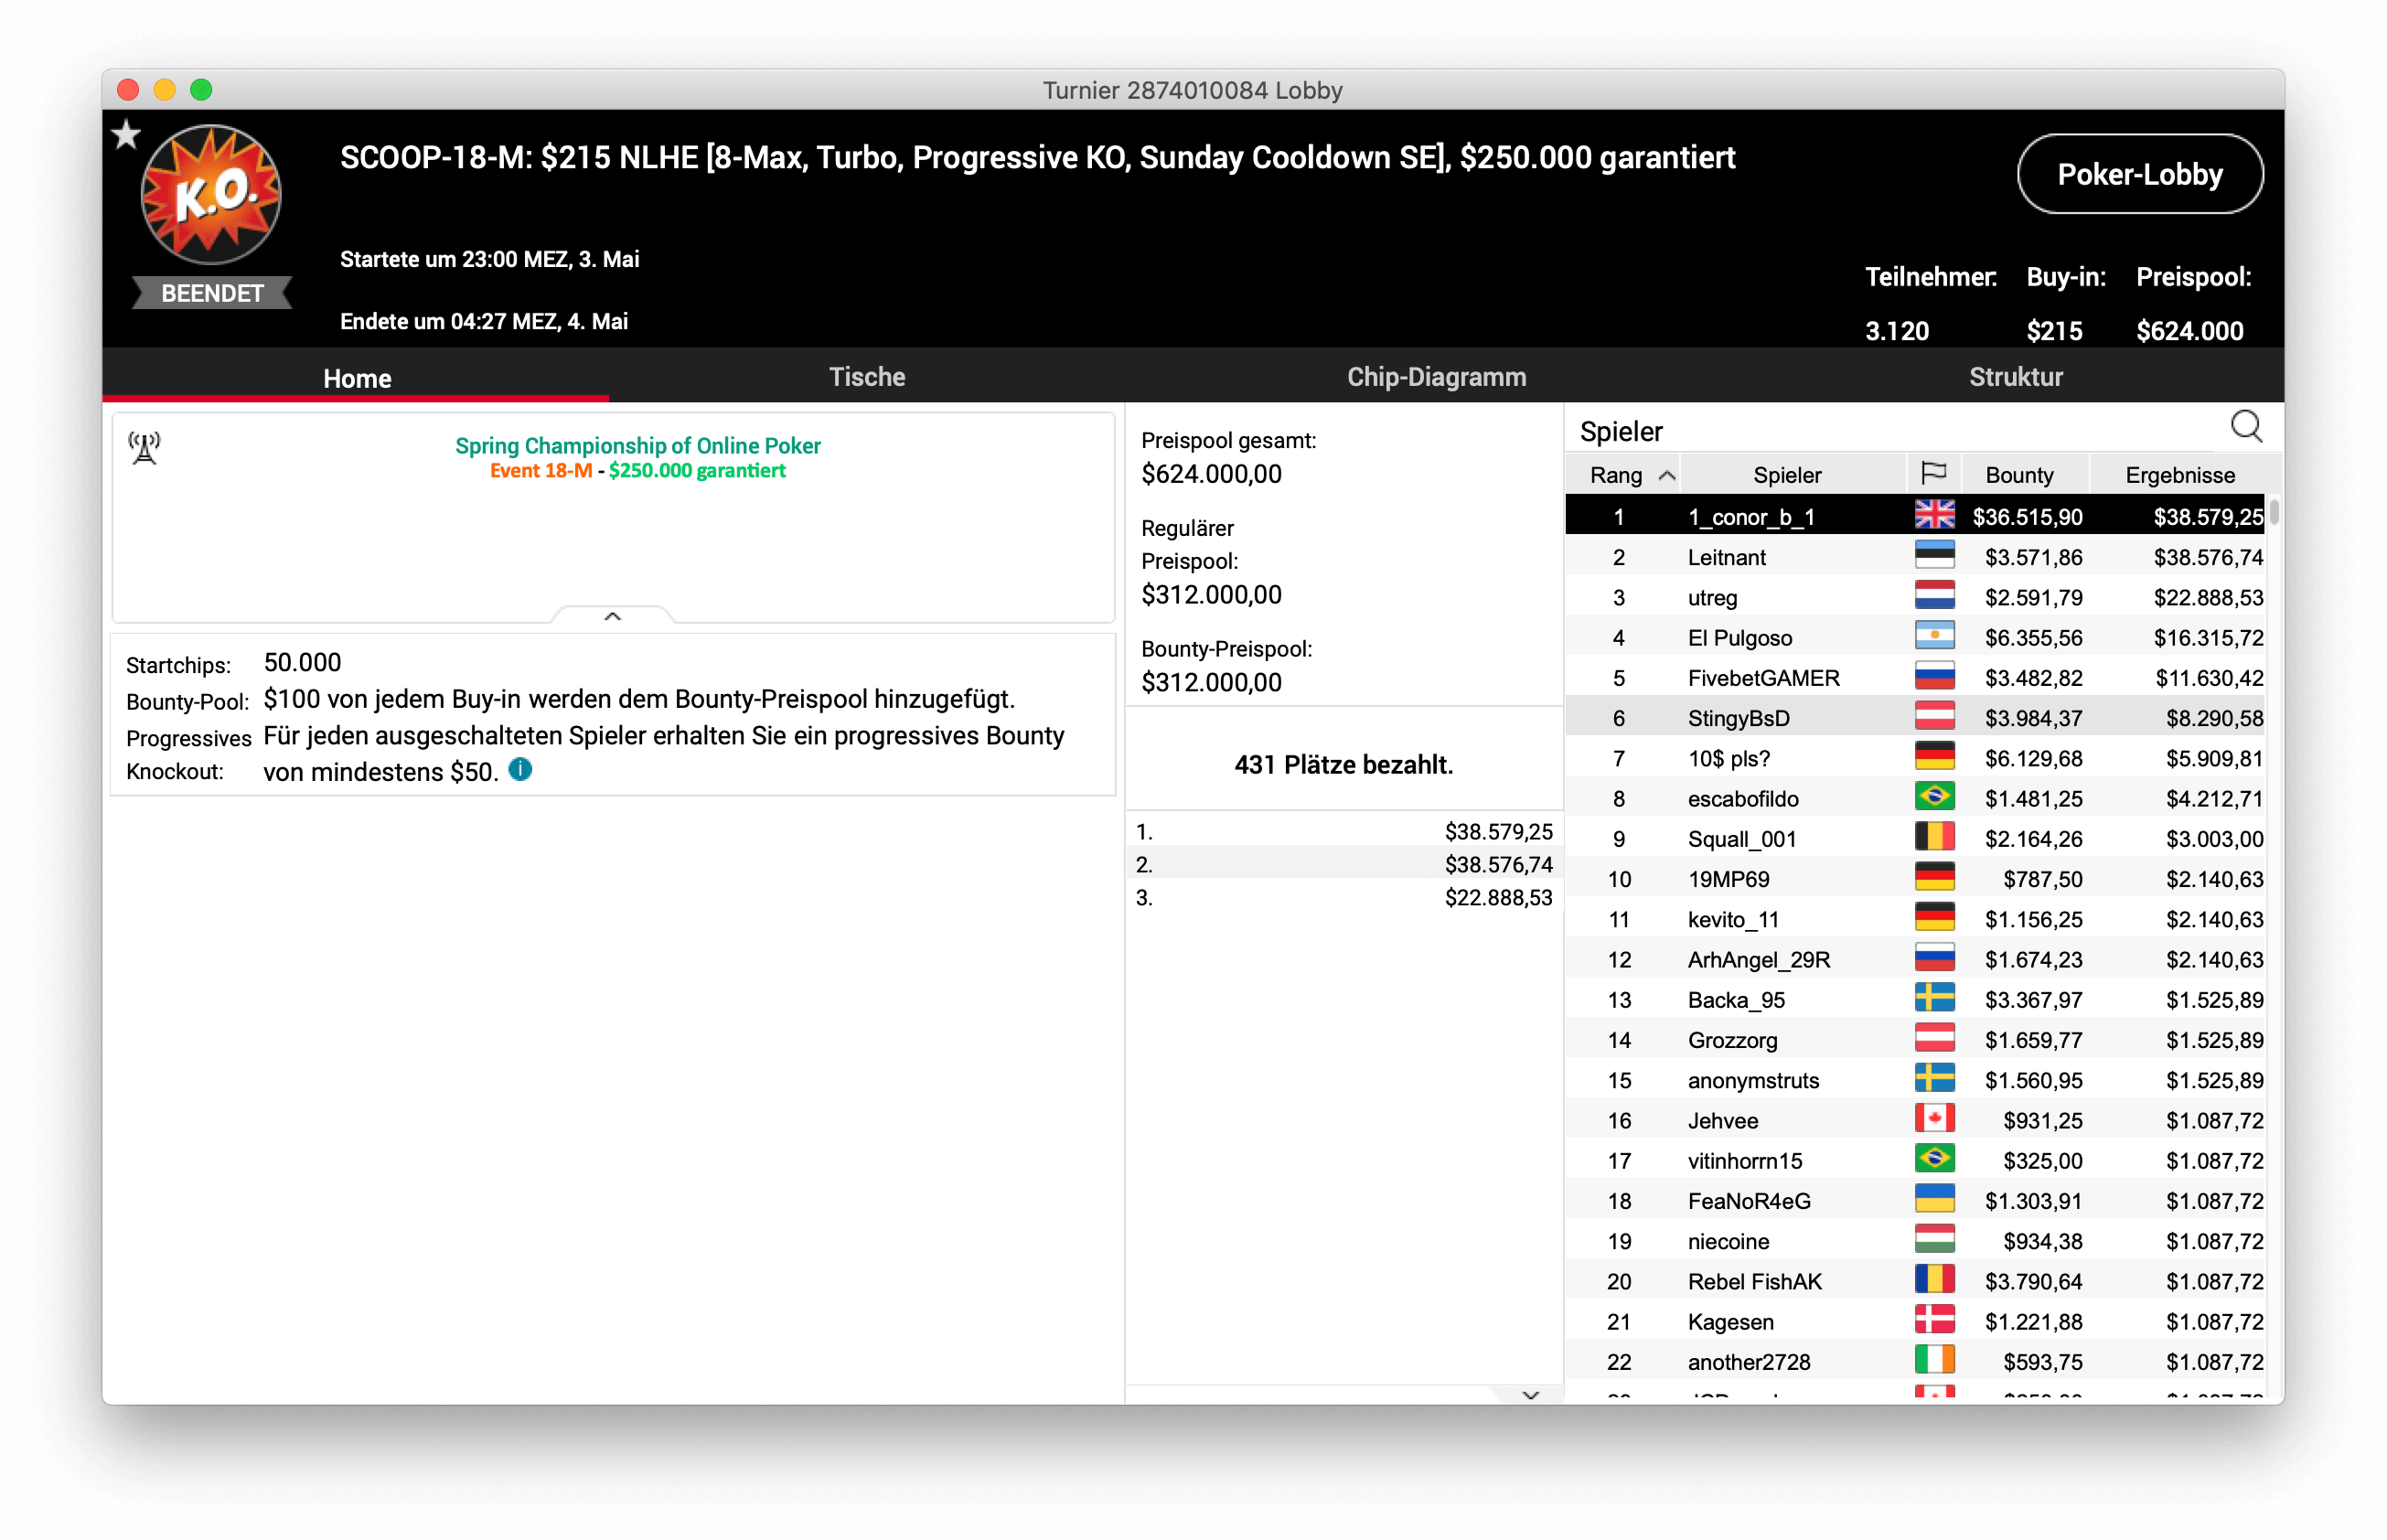
Task: Sort players by Bounty column header
Action: [x=2018, y=475]
